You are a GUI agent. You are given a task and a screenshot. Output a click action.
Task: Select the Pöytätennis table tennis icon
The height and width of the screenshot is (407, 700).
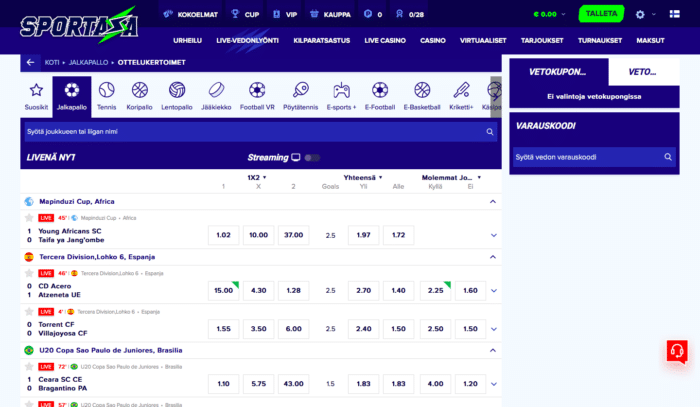click(300, 90)
